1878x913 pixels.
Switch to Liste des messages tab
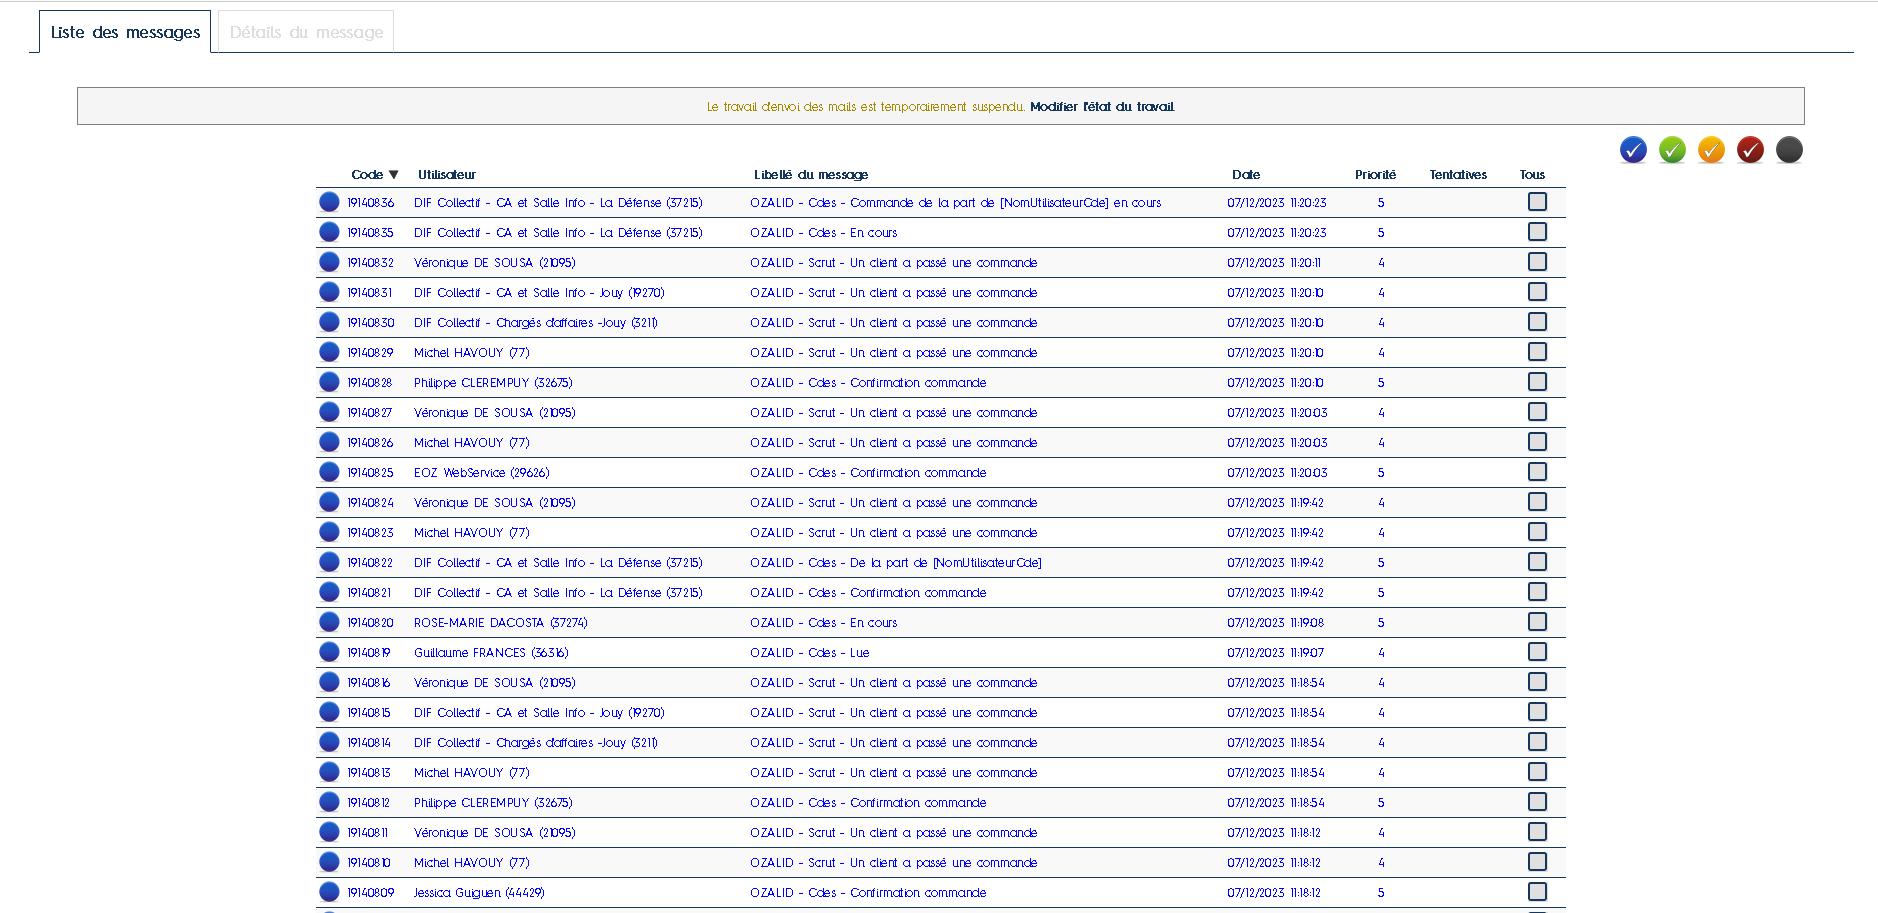[x=125, y=32]
